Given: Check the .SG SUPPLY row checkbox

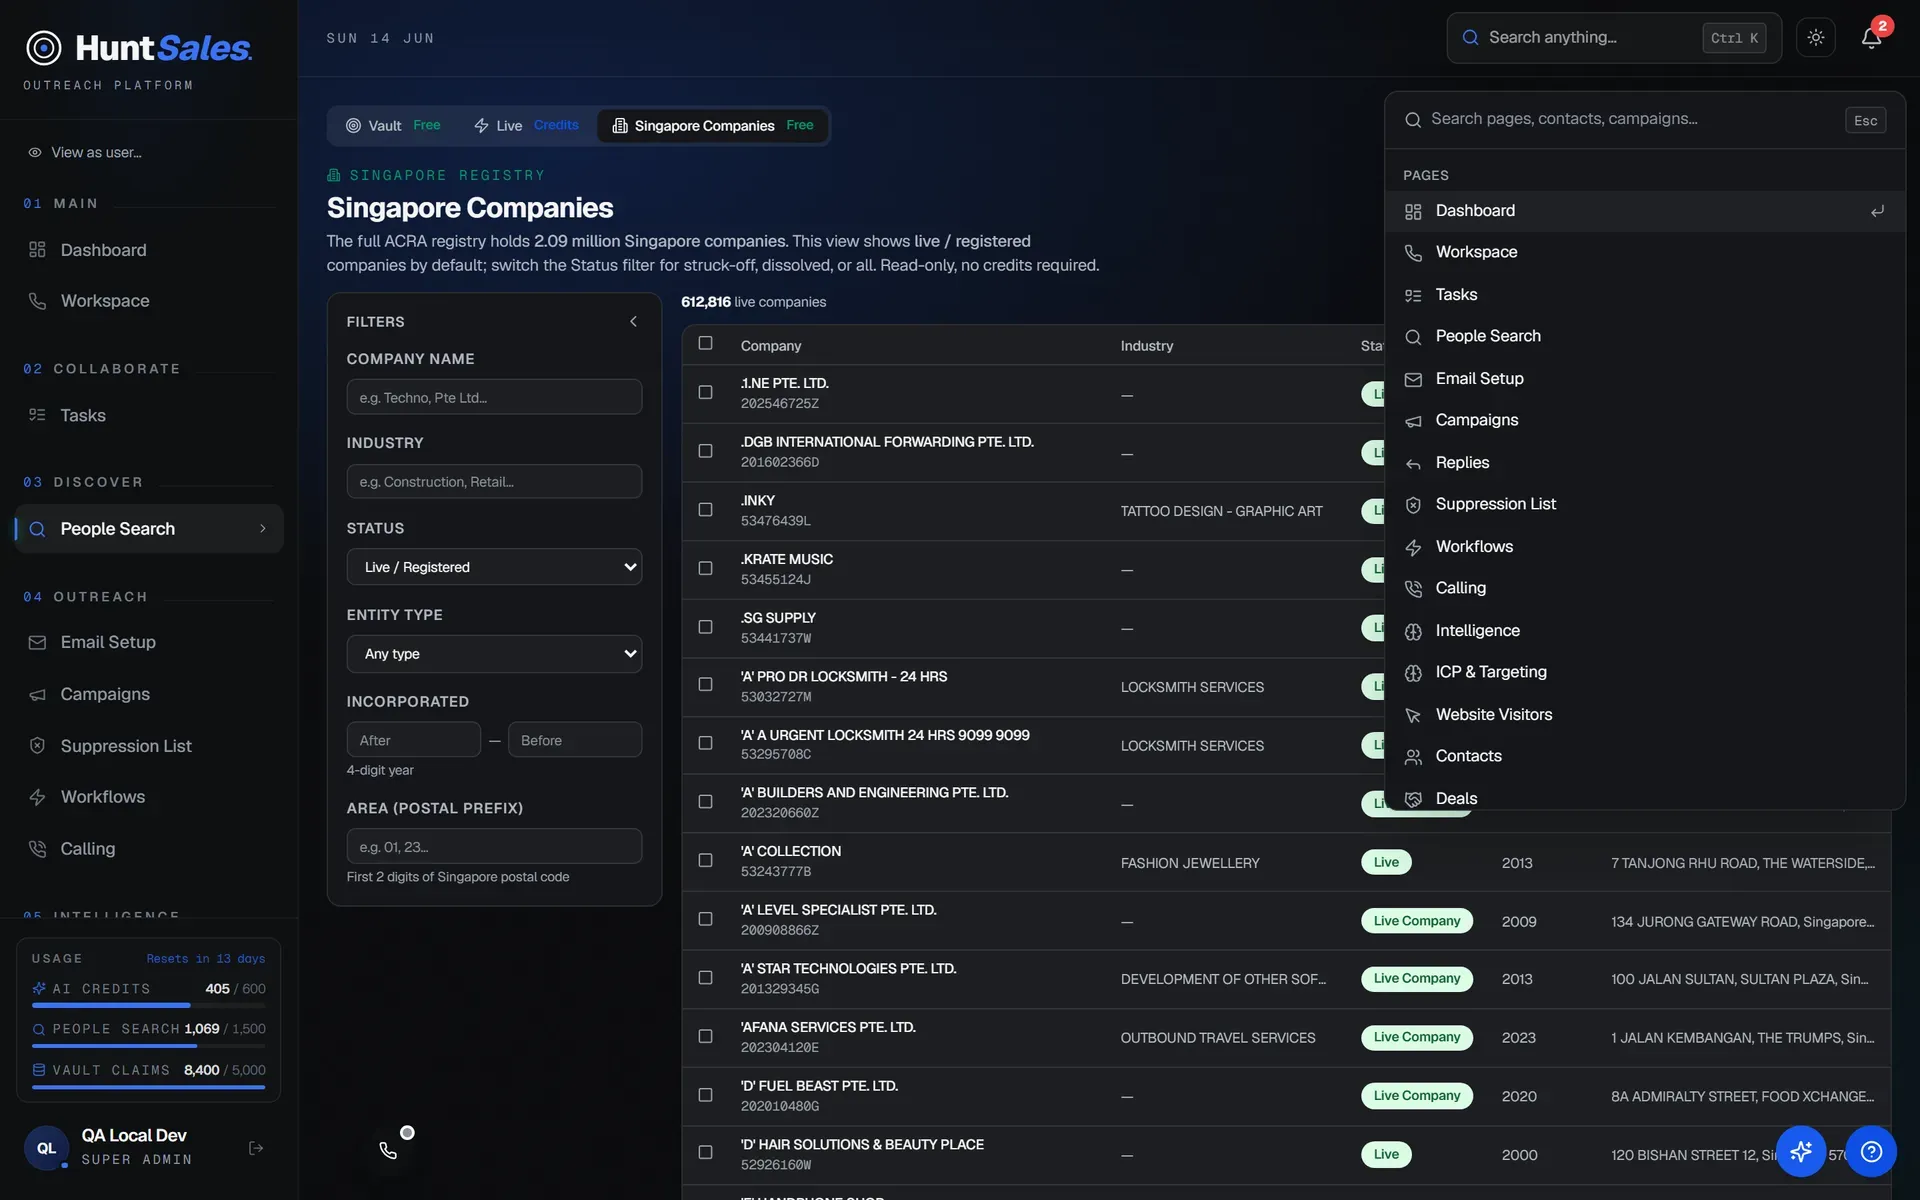Looking at the screenshot, I should pos(705,627).
